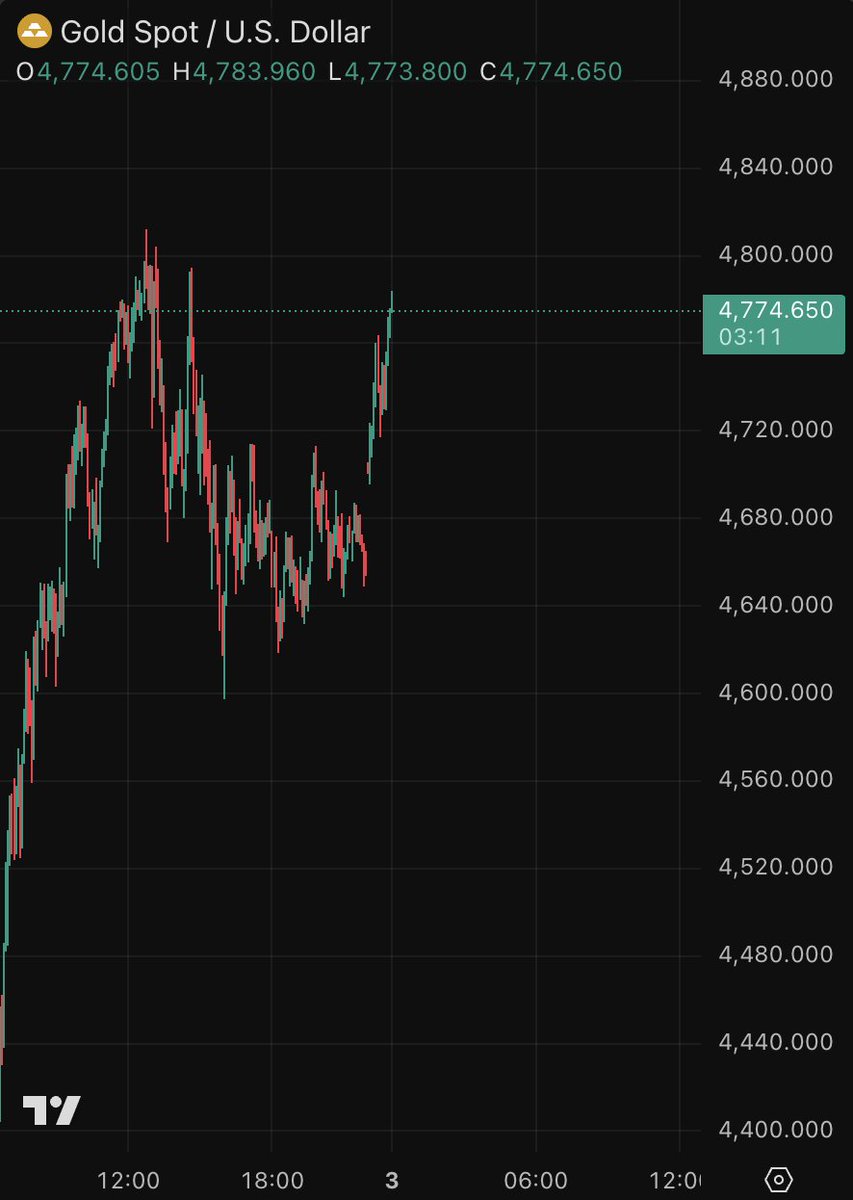Screen dimensions: 853x1200
Task: Click the 4,840.000 price axis label
Action: (775, 167)
